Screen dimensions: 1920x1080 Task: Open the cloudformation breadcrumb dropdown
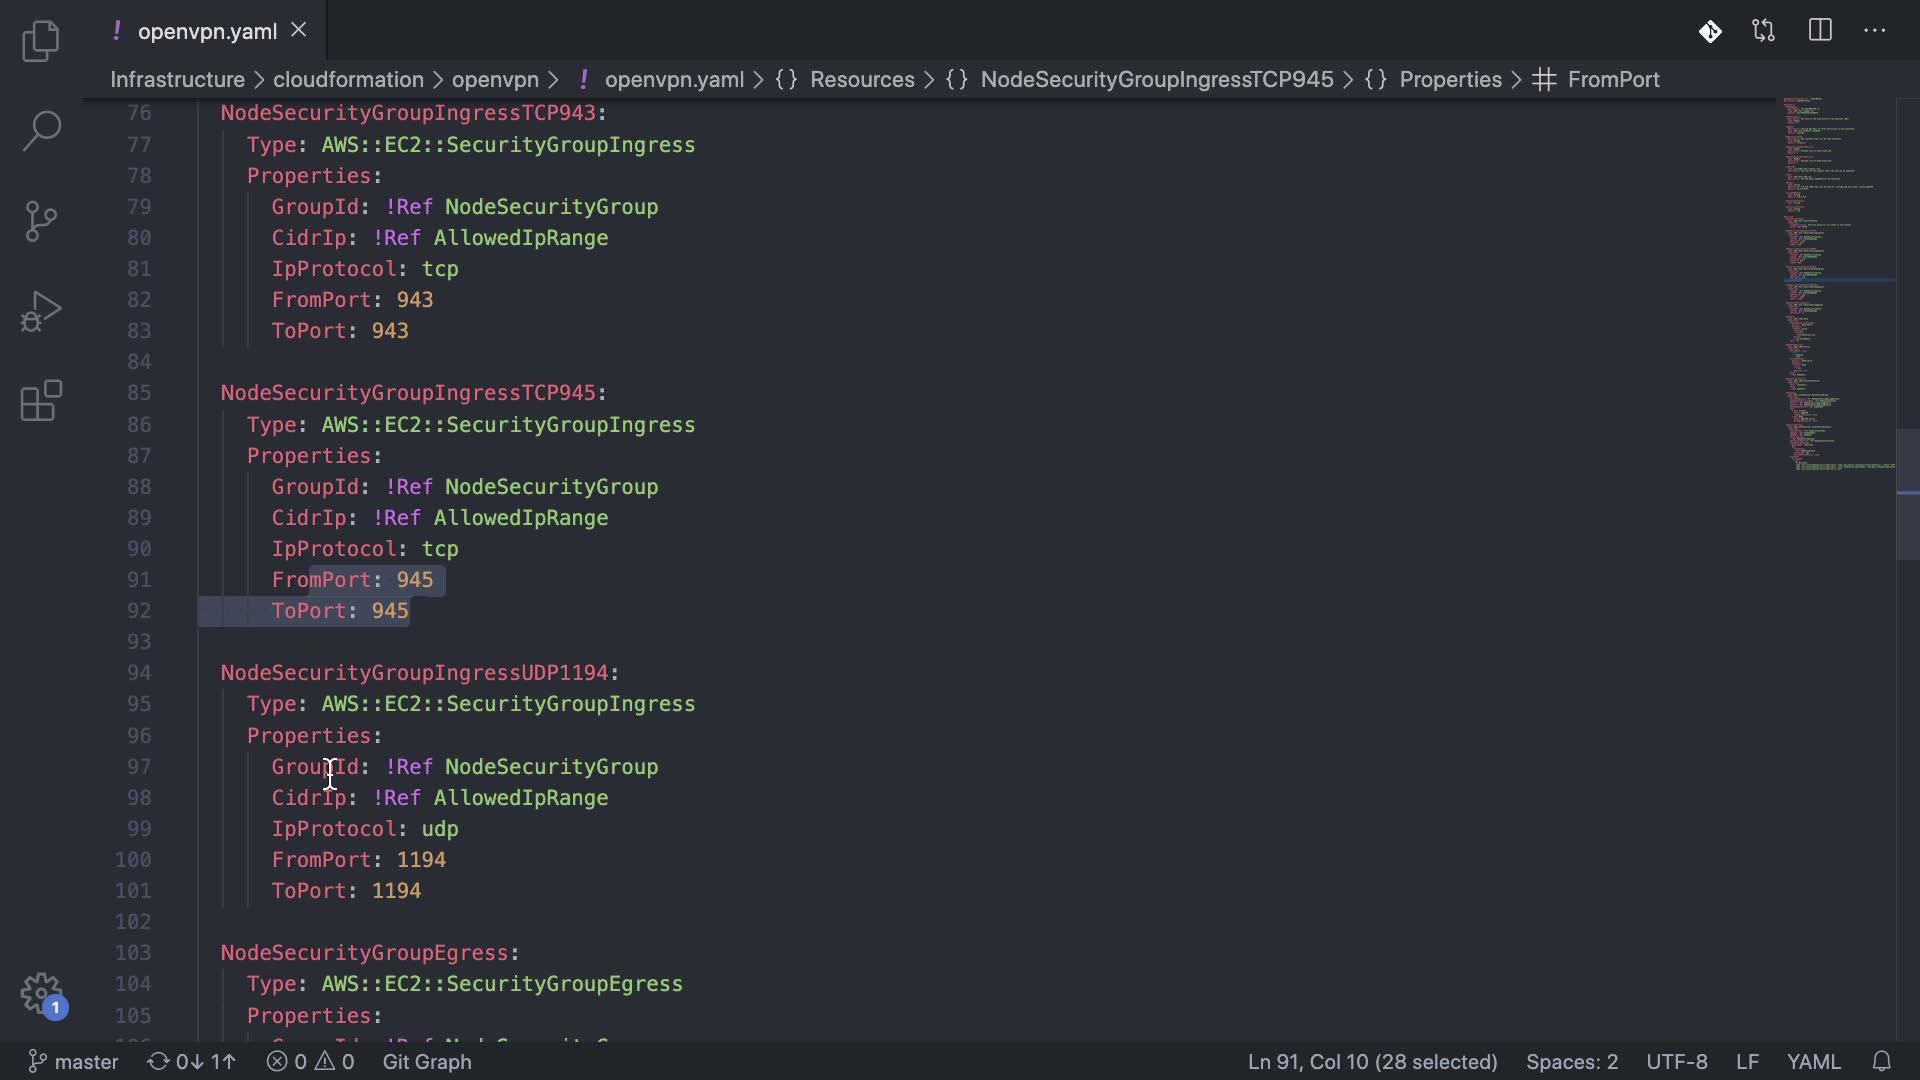pos(348,80)
